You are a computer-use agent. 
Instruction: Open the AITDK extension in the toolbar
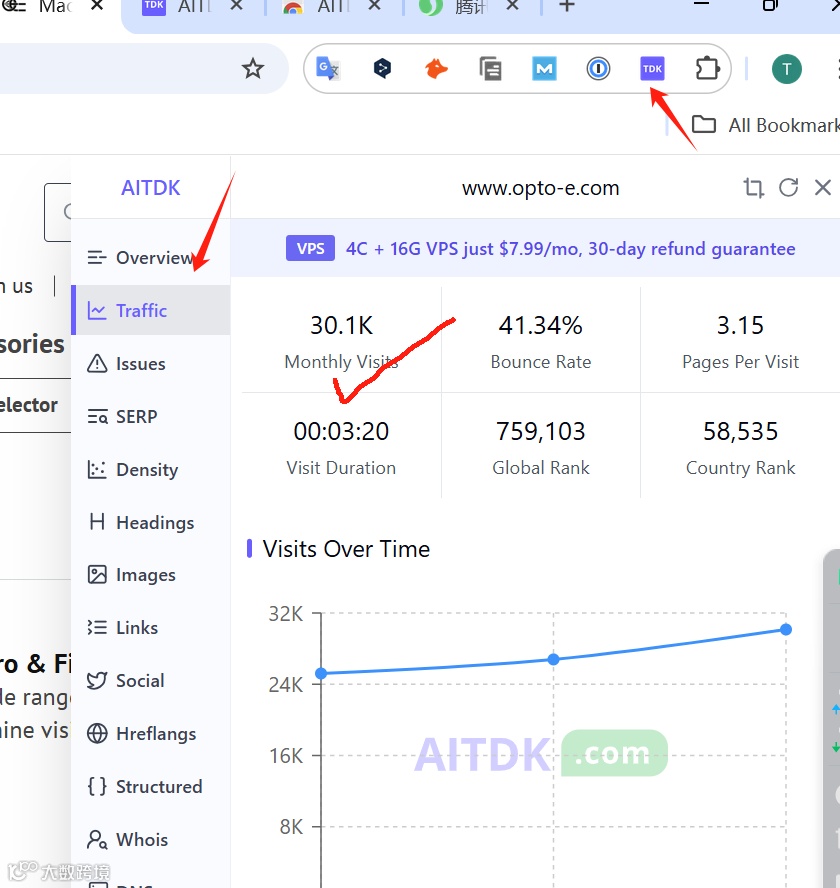(x=652, y=69)
